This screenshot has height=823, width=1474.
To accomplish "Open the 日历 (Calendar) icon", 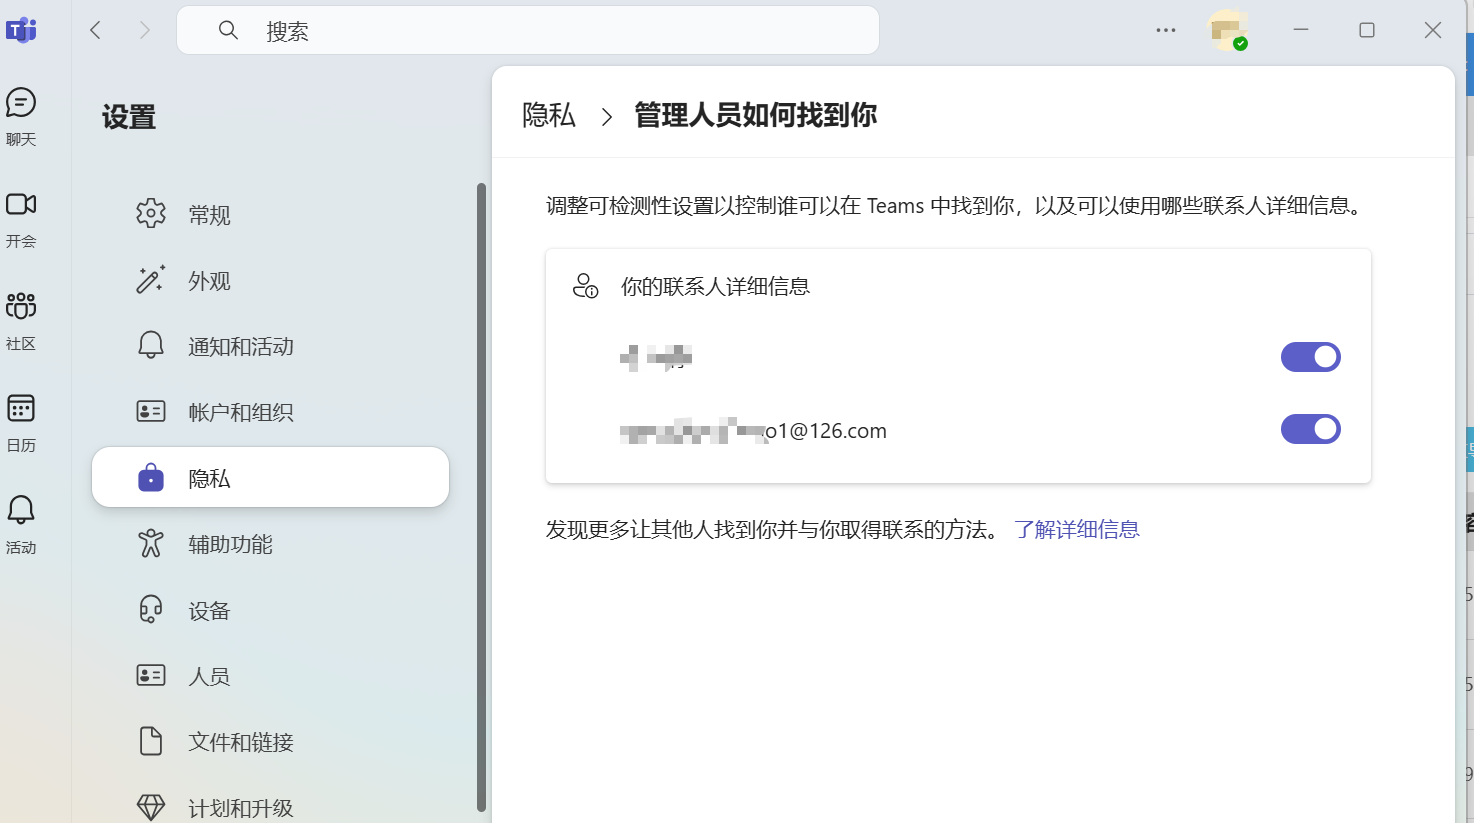I will 21,408.
